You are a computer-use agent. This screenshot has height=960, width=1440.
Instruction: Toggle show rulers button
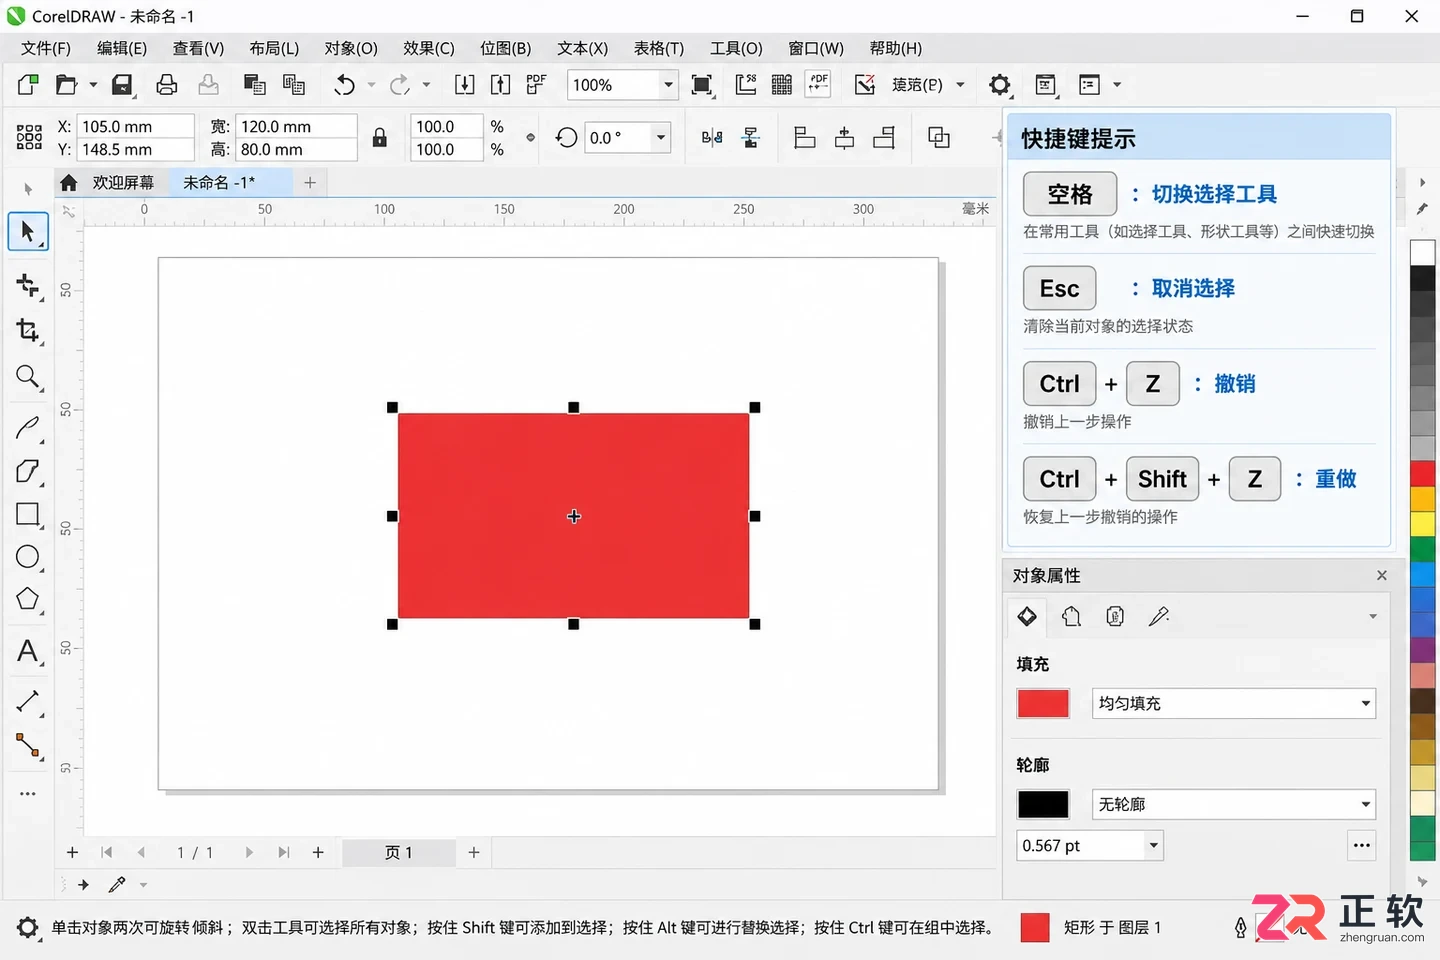(x=746, y=85)
